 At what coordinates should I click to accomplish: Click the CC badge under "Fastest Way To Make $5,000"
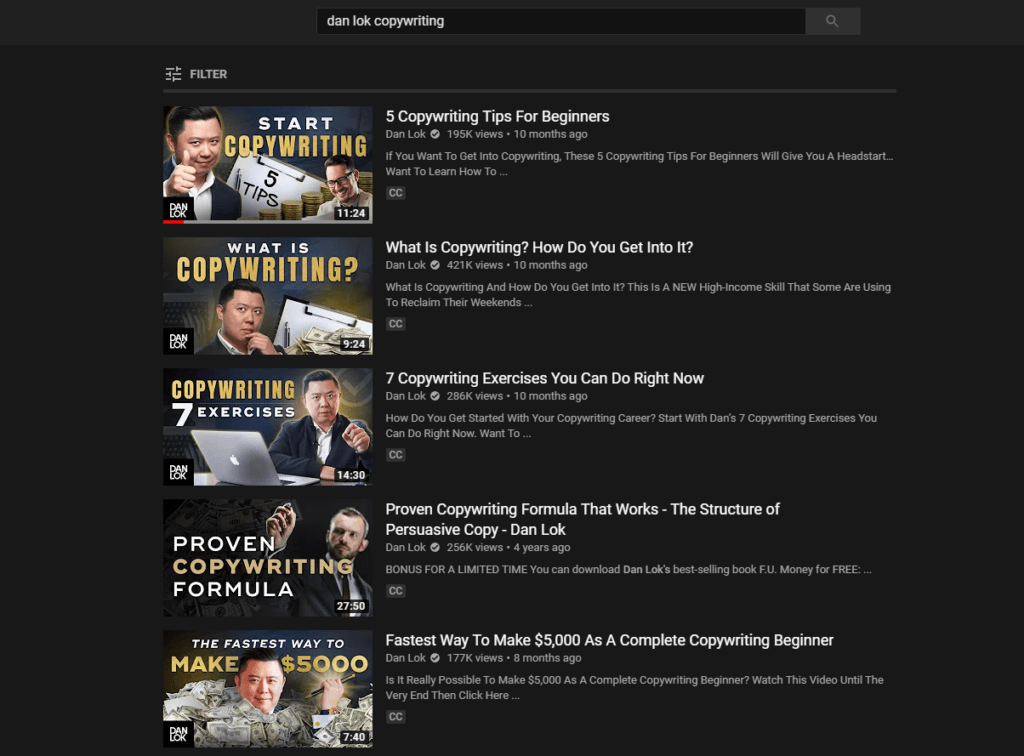tap(395, 716)
